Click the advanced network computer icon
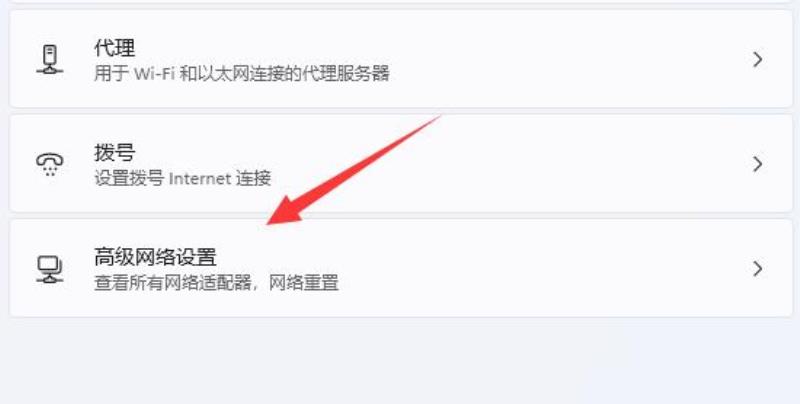This screenshot has height=404, width=800. point(49,269)
